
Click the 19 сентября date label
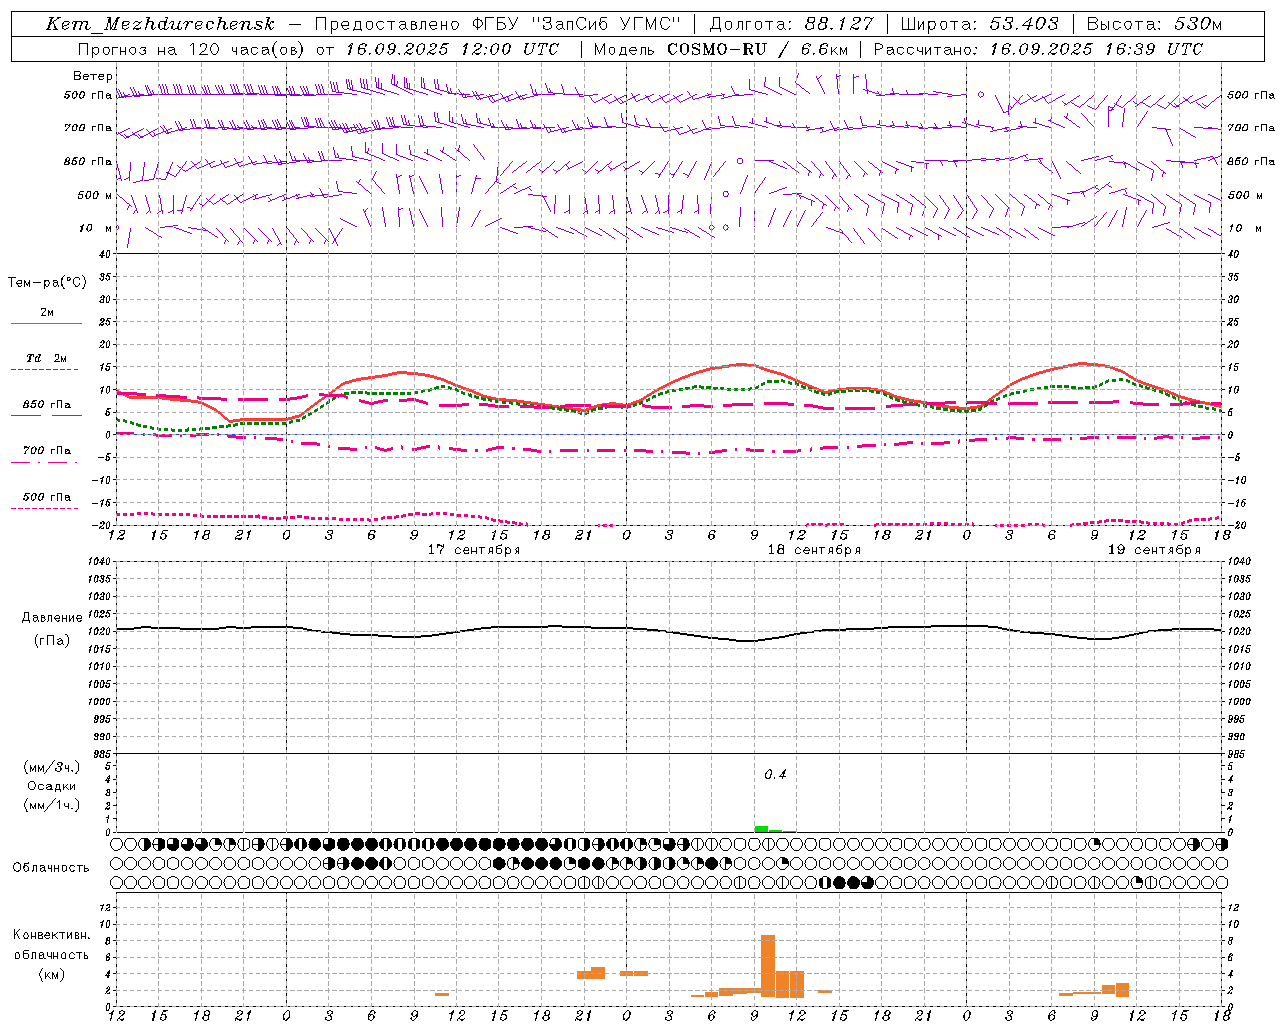tap(1154, 550)
